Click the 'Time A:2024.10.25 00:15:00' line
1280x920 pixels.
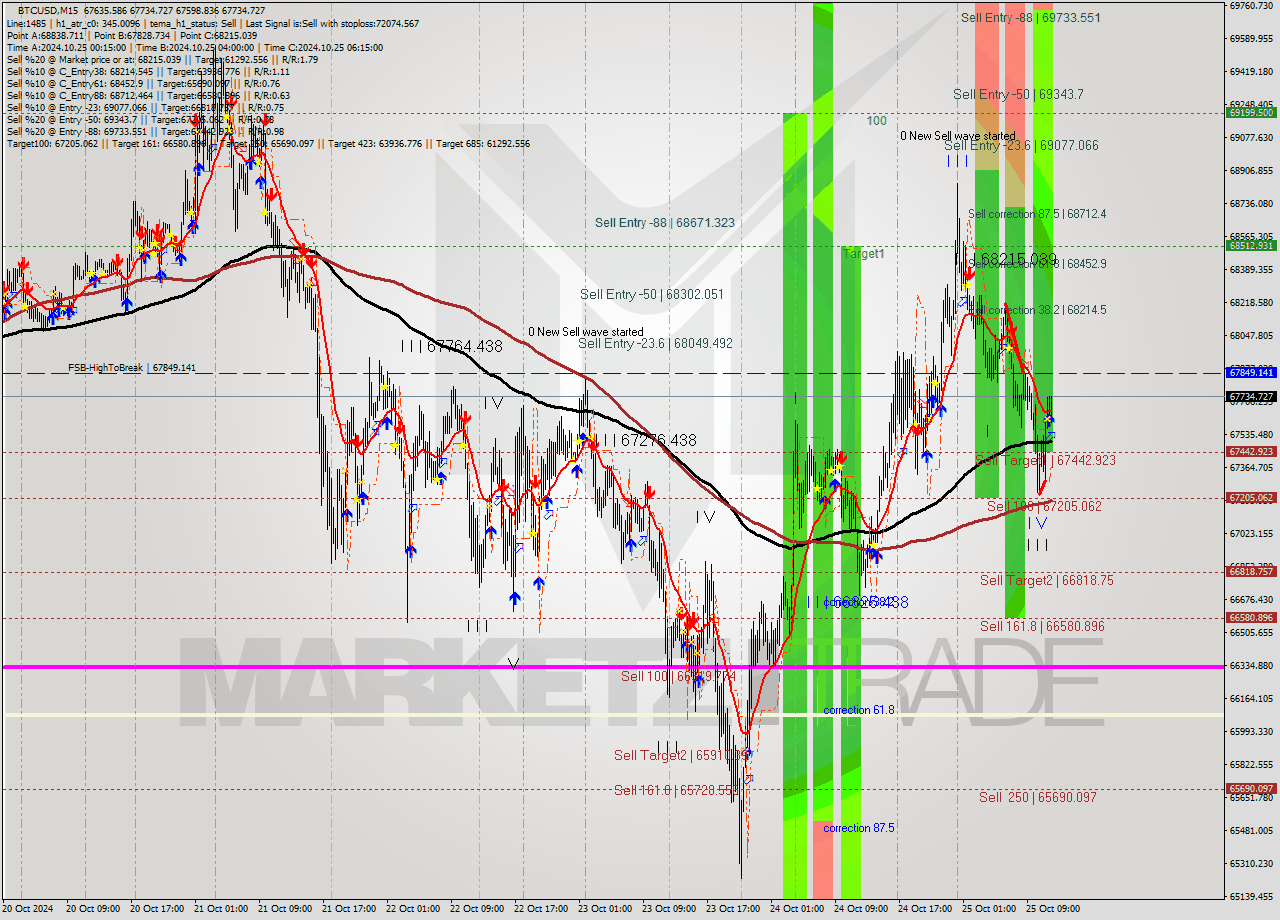pos(194,47)
